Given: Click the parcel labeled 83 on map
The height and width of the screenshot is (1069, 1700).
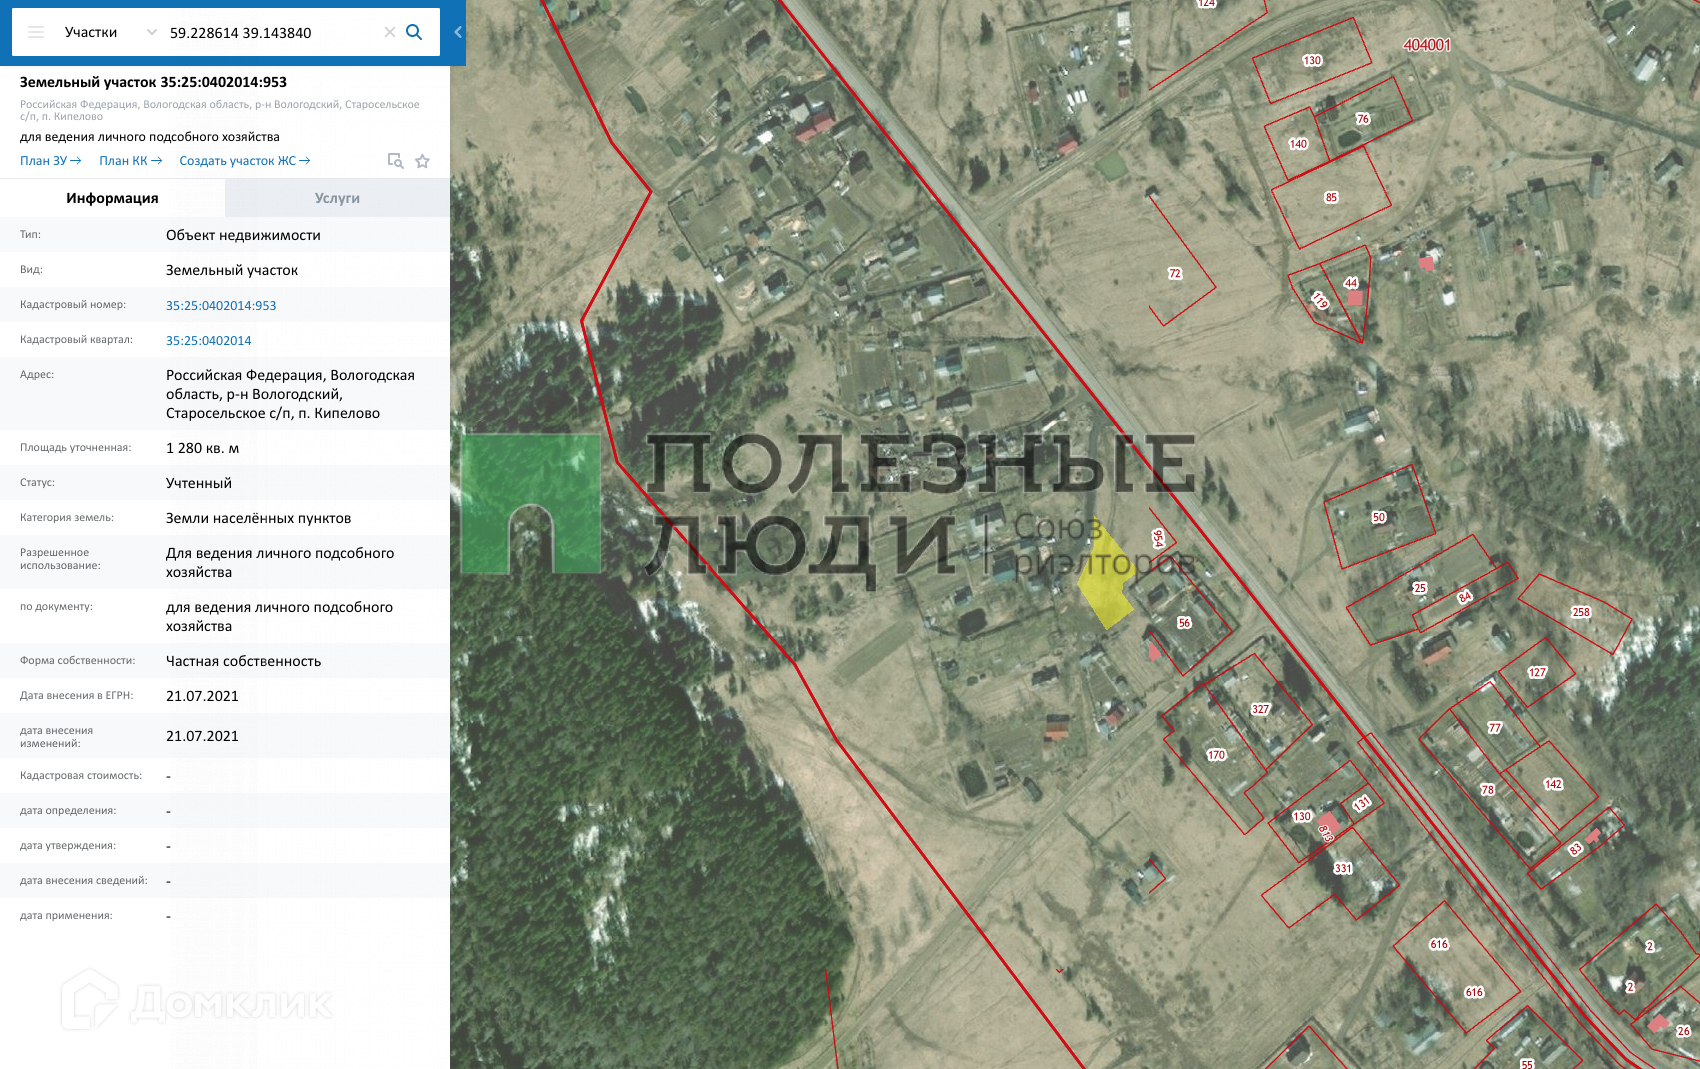Looking at the screenshot, I should tap(1576, 849).
